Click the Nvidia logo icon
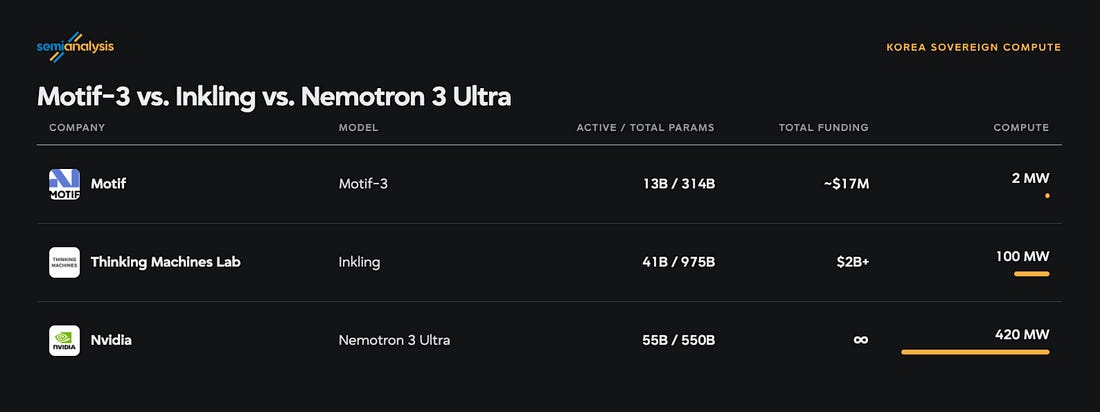This screenshot has width=1100, height=412. pyautogui.click(x=65, y=340)
